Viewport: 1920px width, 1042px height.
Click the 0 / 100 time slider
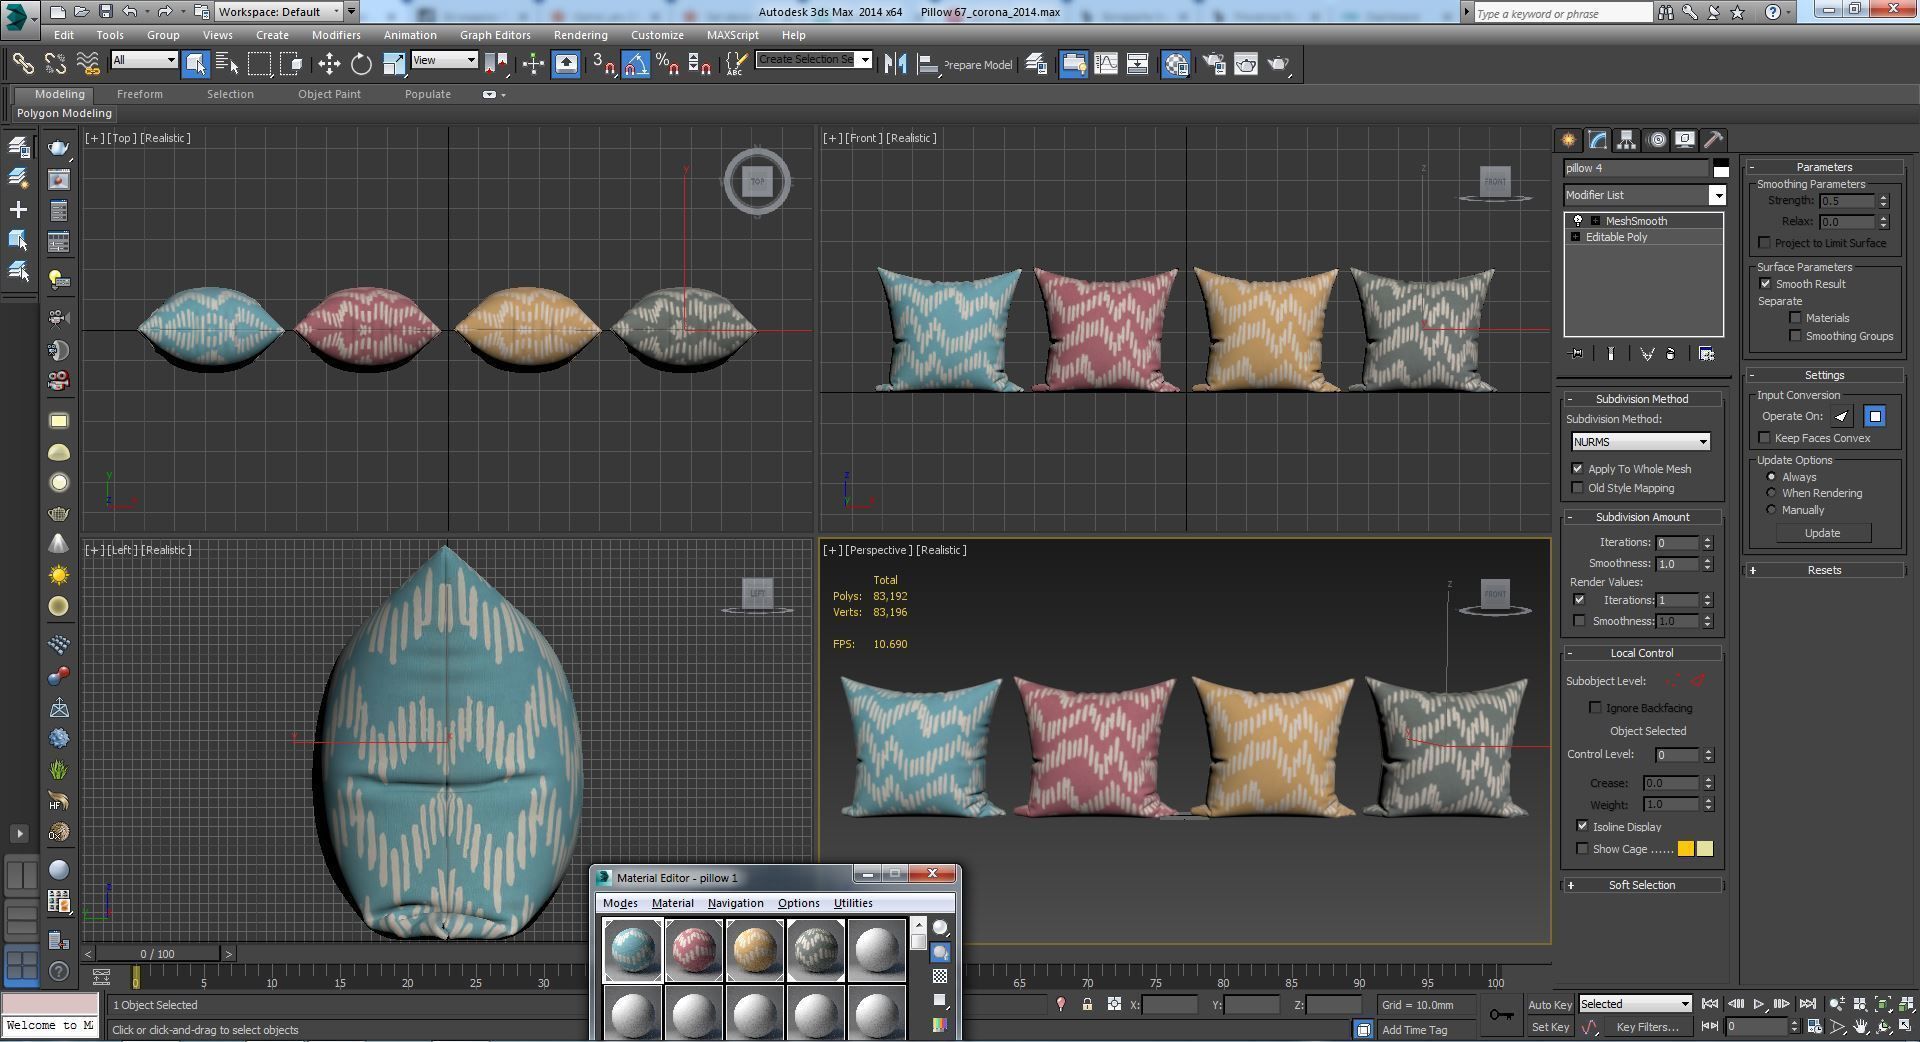(x=157, y=954)
